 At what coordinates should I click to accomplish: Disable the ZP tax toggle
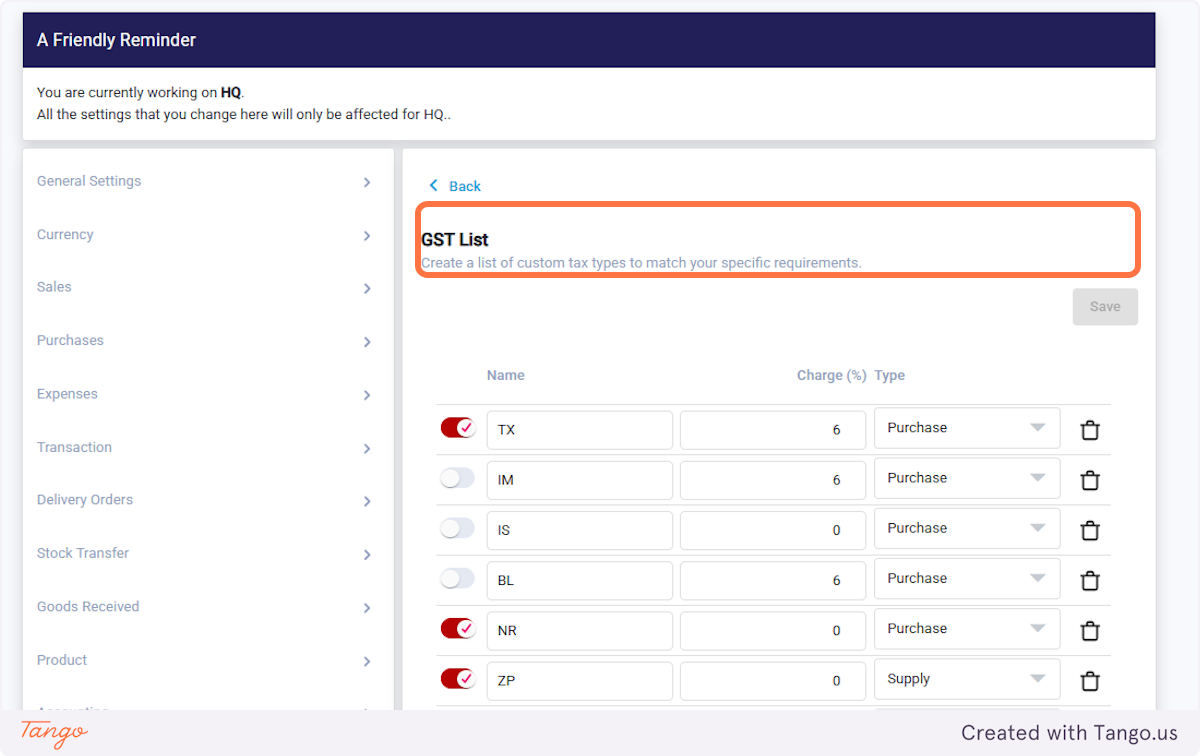(458, 679)
